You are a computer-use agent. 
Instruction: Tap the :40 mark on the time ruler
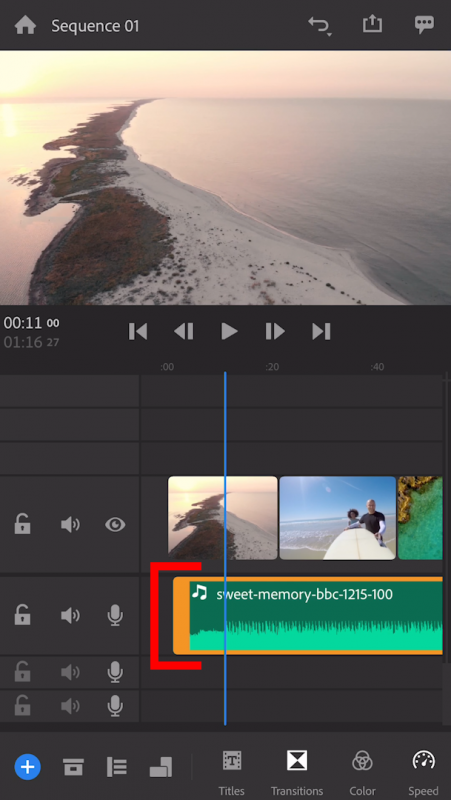tap(377, 367)
